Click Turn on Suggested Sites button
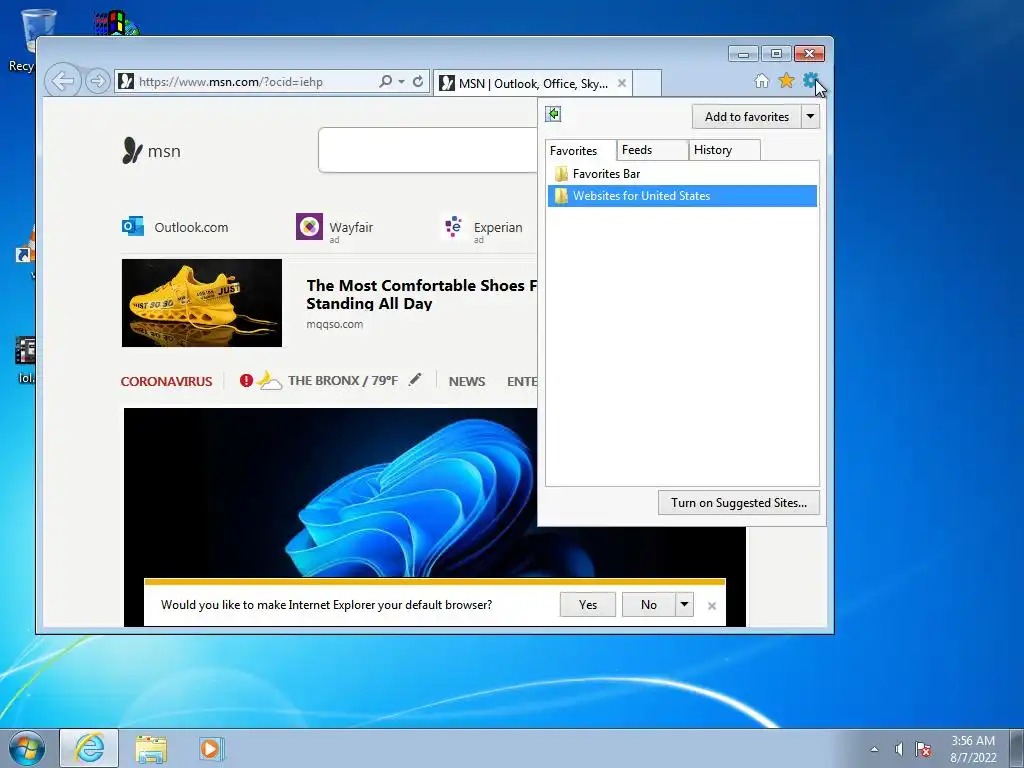1024x768 pixels. pos(739,503)
